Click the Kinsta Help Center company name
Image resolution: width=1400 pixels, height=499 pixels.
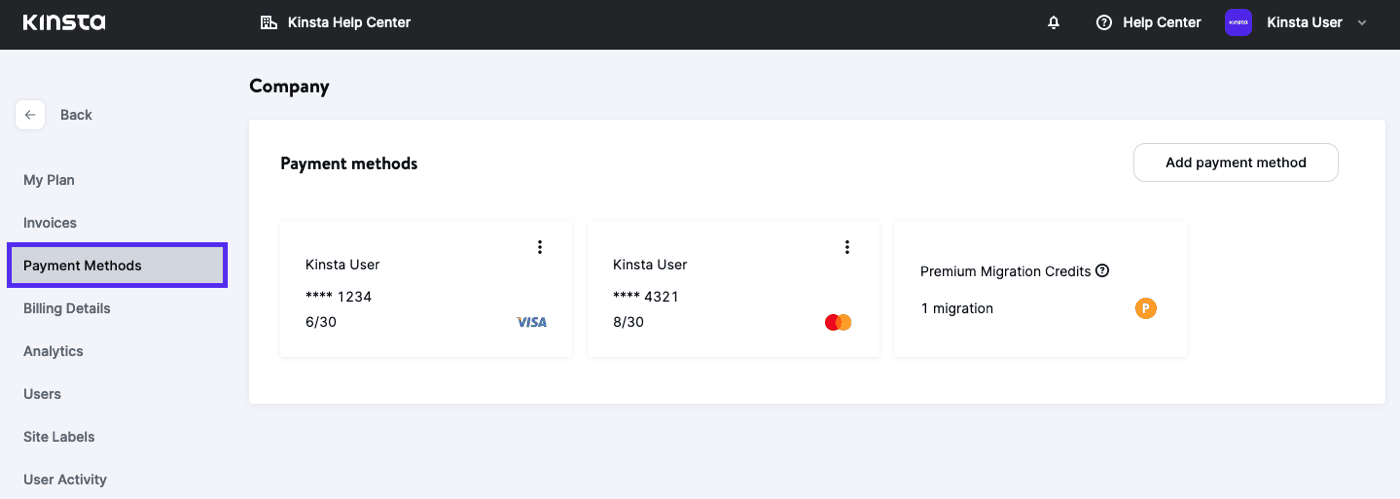pyautogui.click(x=349, y=22)
